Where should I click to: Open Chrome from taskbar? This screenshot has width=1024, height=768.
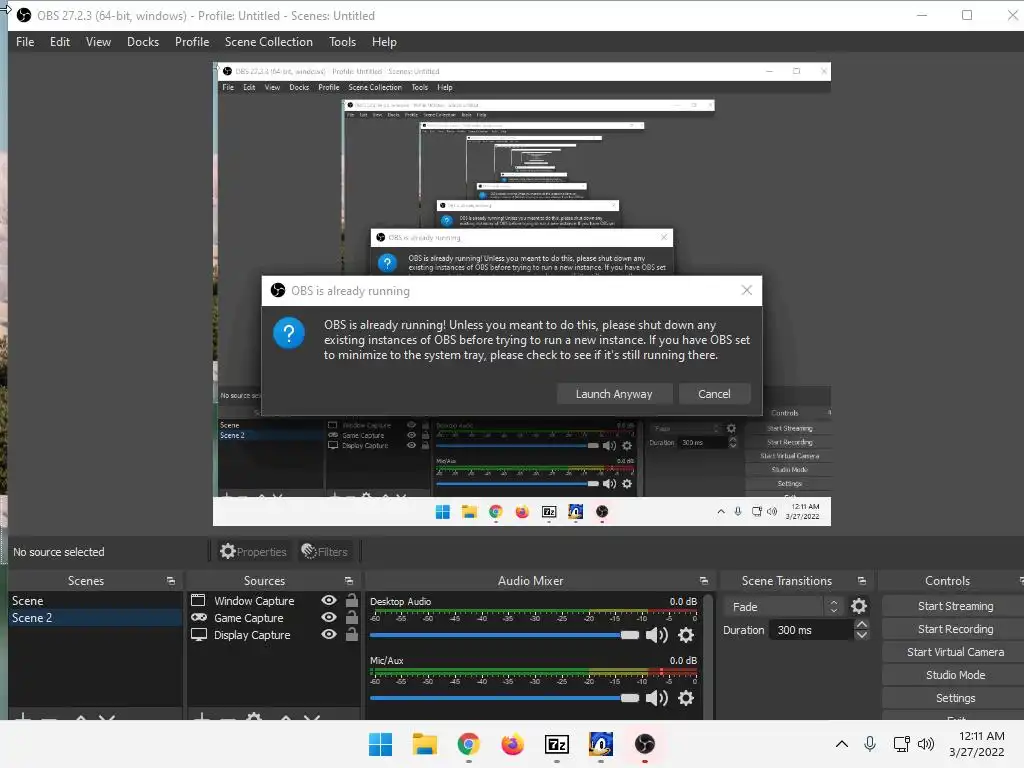[x=468, y=744]
